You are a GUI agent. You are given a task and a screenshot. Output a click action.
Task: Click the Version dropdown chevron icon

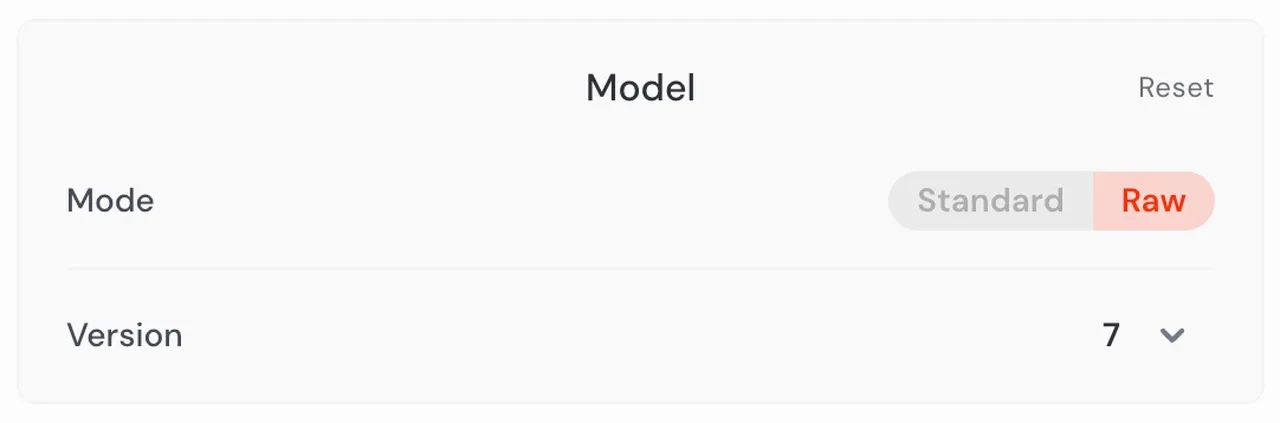pos(1172,335)
